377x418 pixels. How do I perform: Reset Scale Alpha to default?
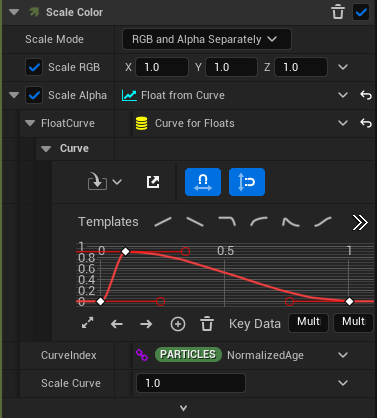(x=366, y=95)
